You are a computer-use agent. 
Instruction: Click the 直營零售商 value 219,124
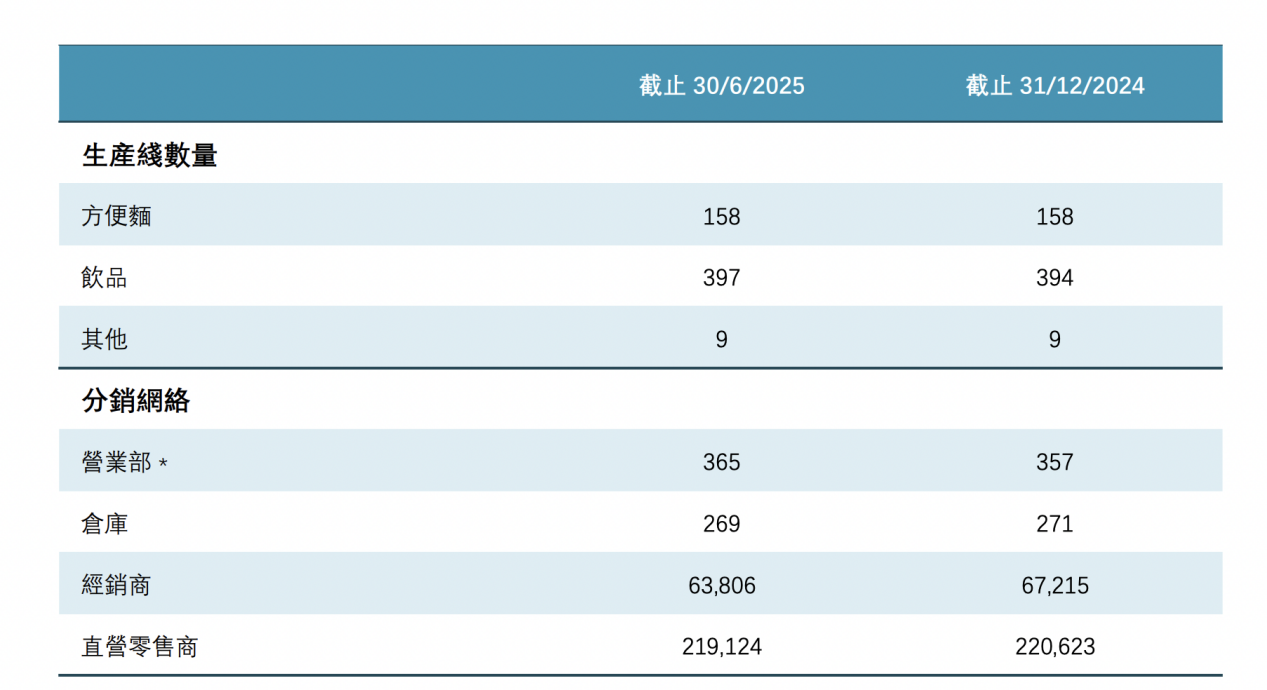click(722, 647)
